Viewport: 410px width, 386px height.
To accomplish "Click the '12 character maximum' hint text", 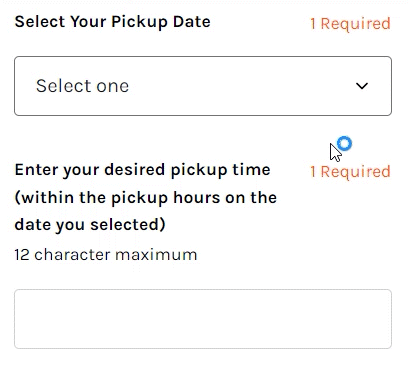I will [x=106, y=255].
